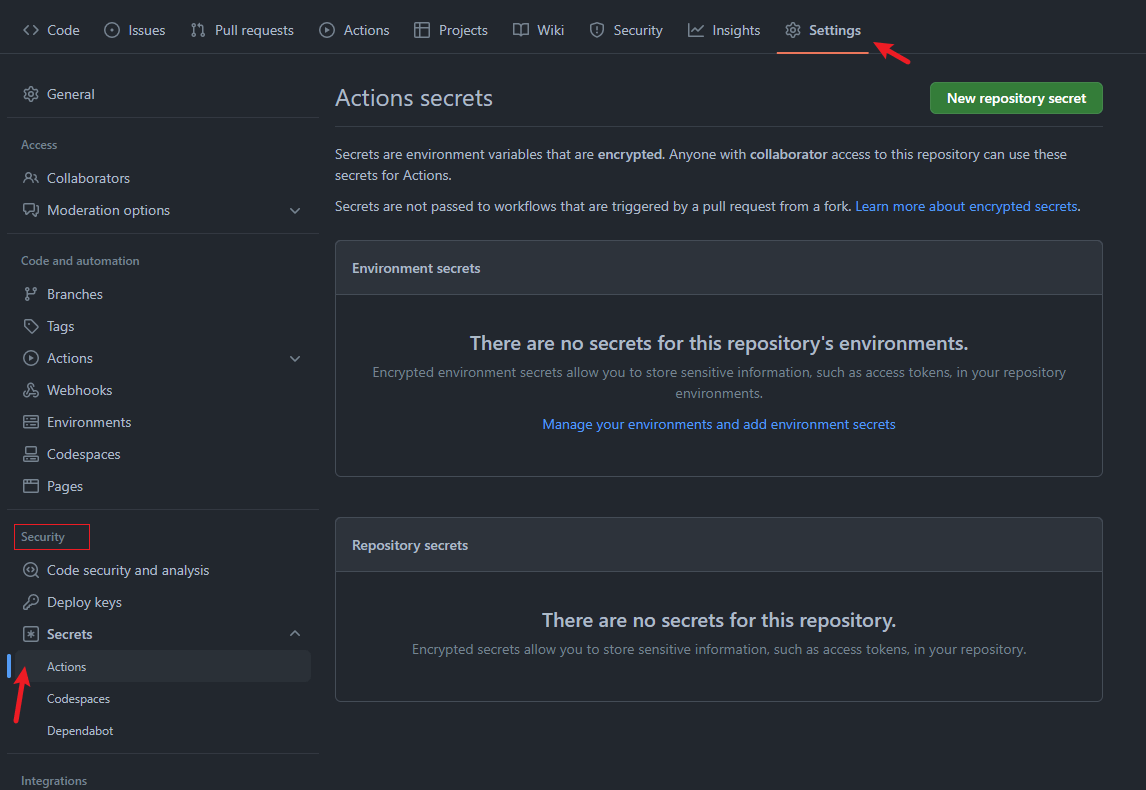The height and width of the screenshot is (790, 1146).
Task: Select Dependabot under Secrets
Action: click(80, 731)
